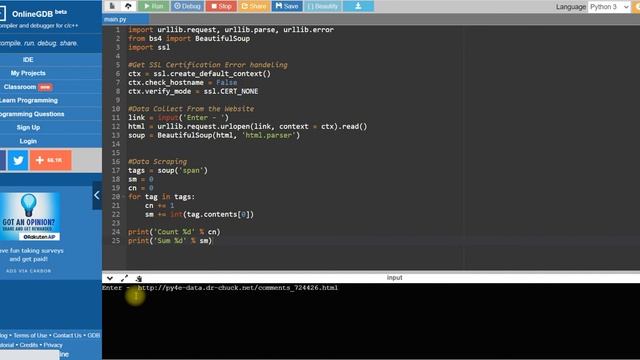Click the Login sidebar link
This screenshot has height=360, width=640.
click(x=28, y=141)
